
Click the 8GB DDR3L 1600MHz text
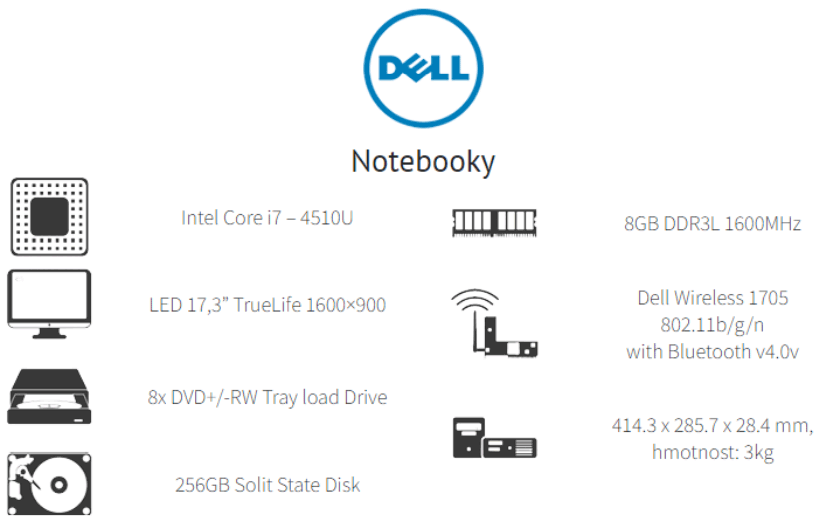point(712,223)
